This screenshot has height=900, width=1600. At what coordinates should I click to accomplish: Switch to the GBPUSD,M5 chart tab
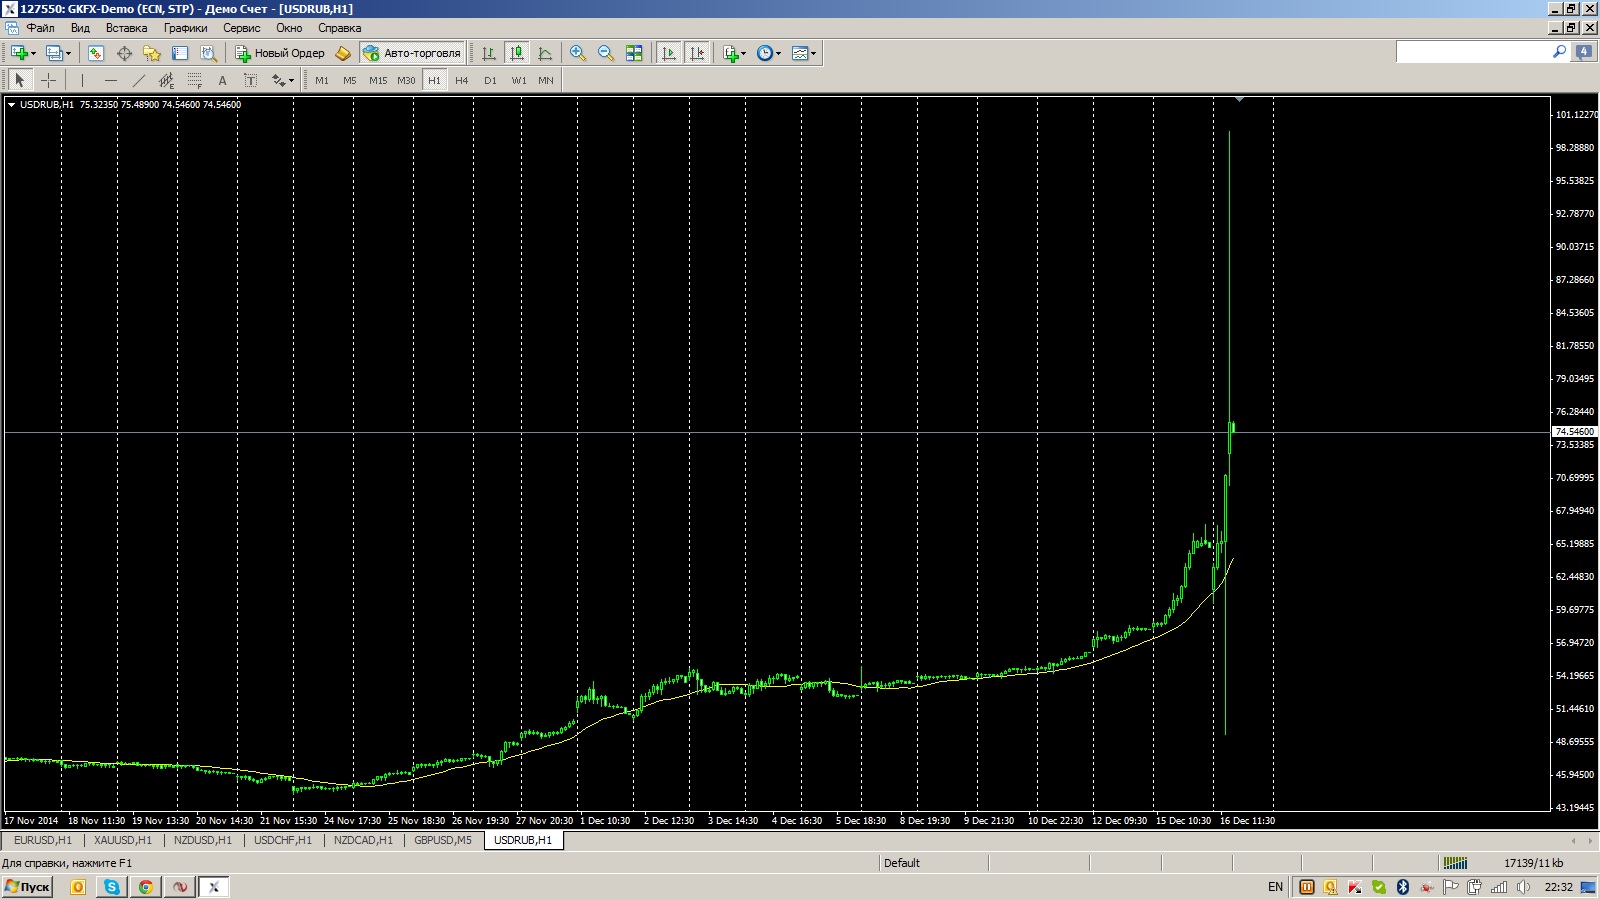tap(443, 840)
